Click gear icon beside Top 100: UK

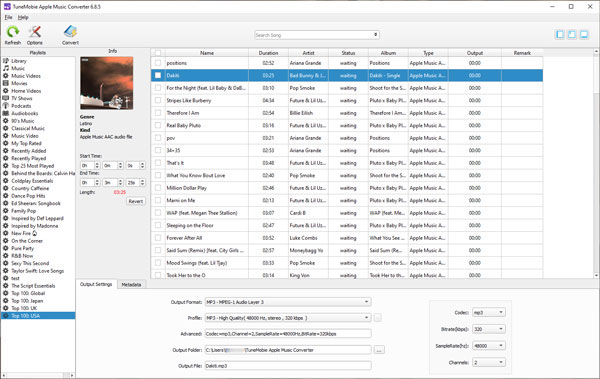click(x=6, y=308)
